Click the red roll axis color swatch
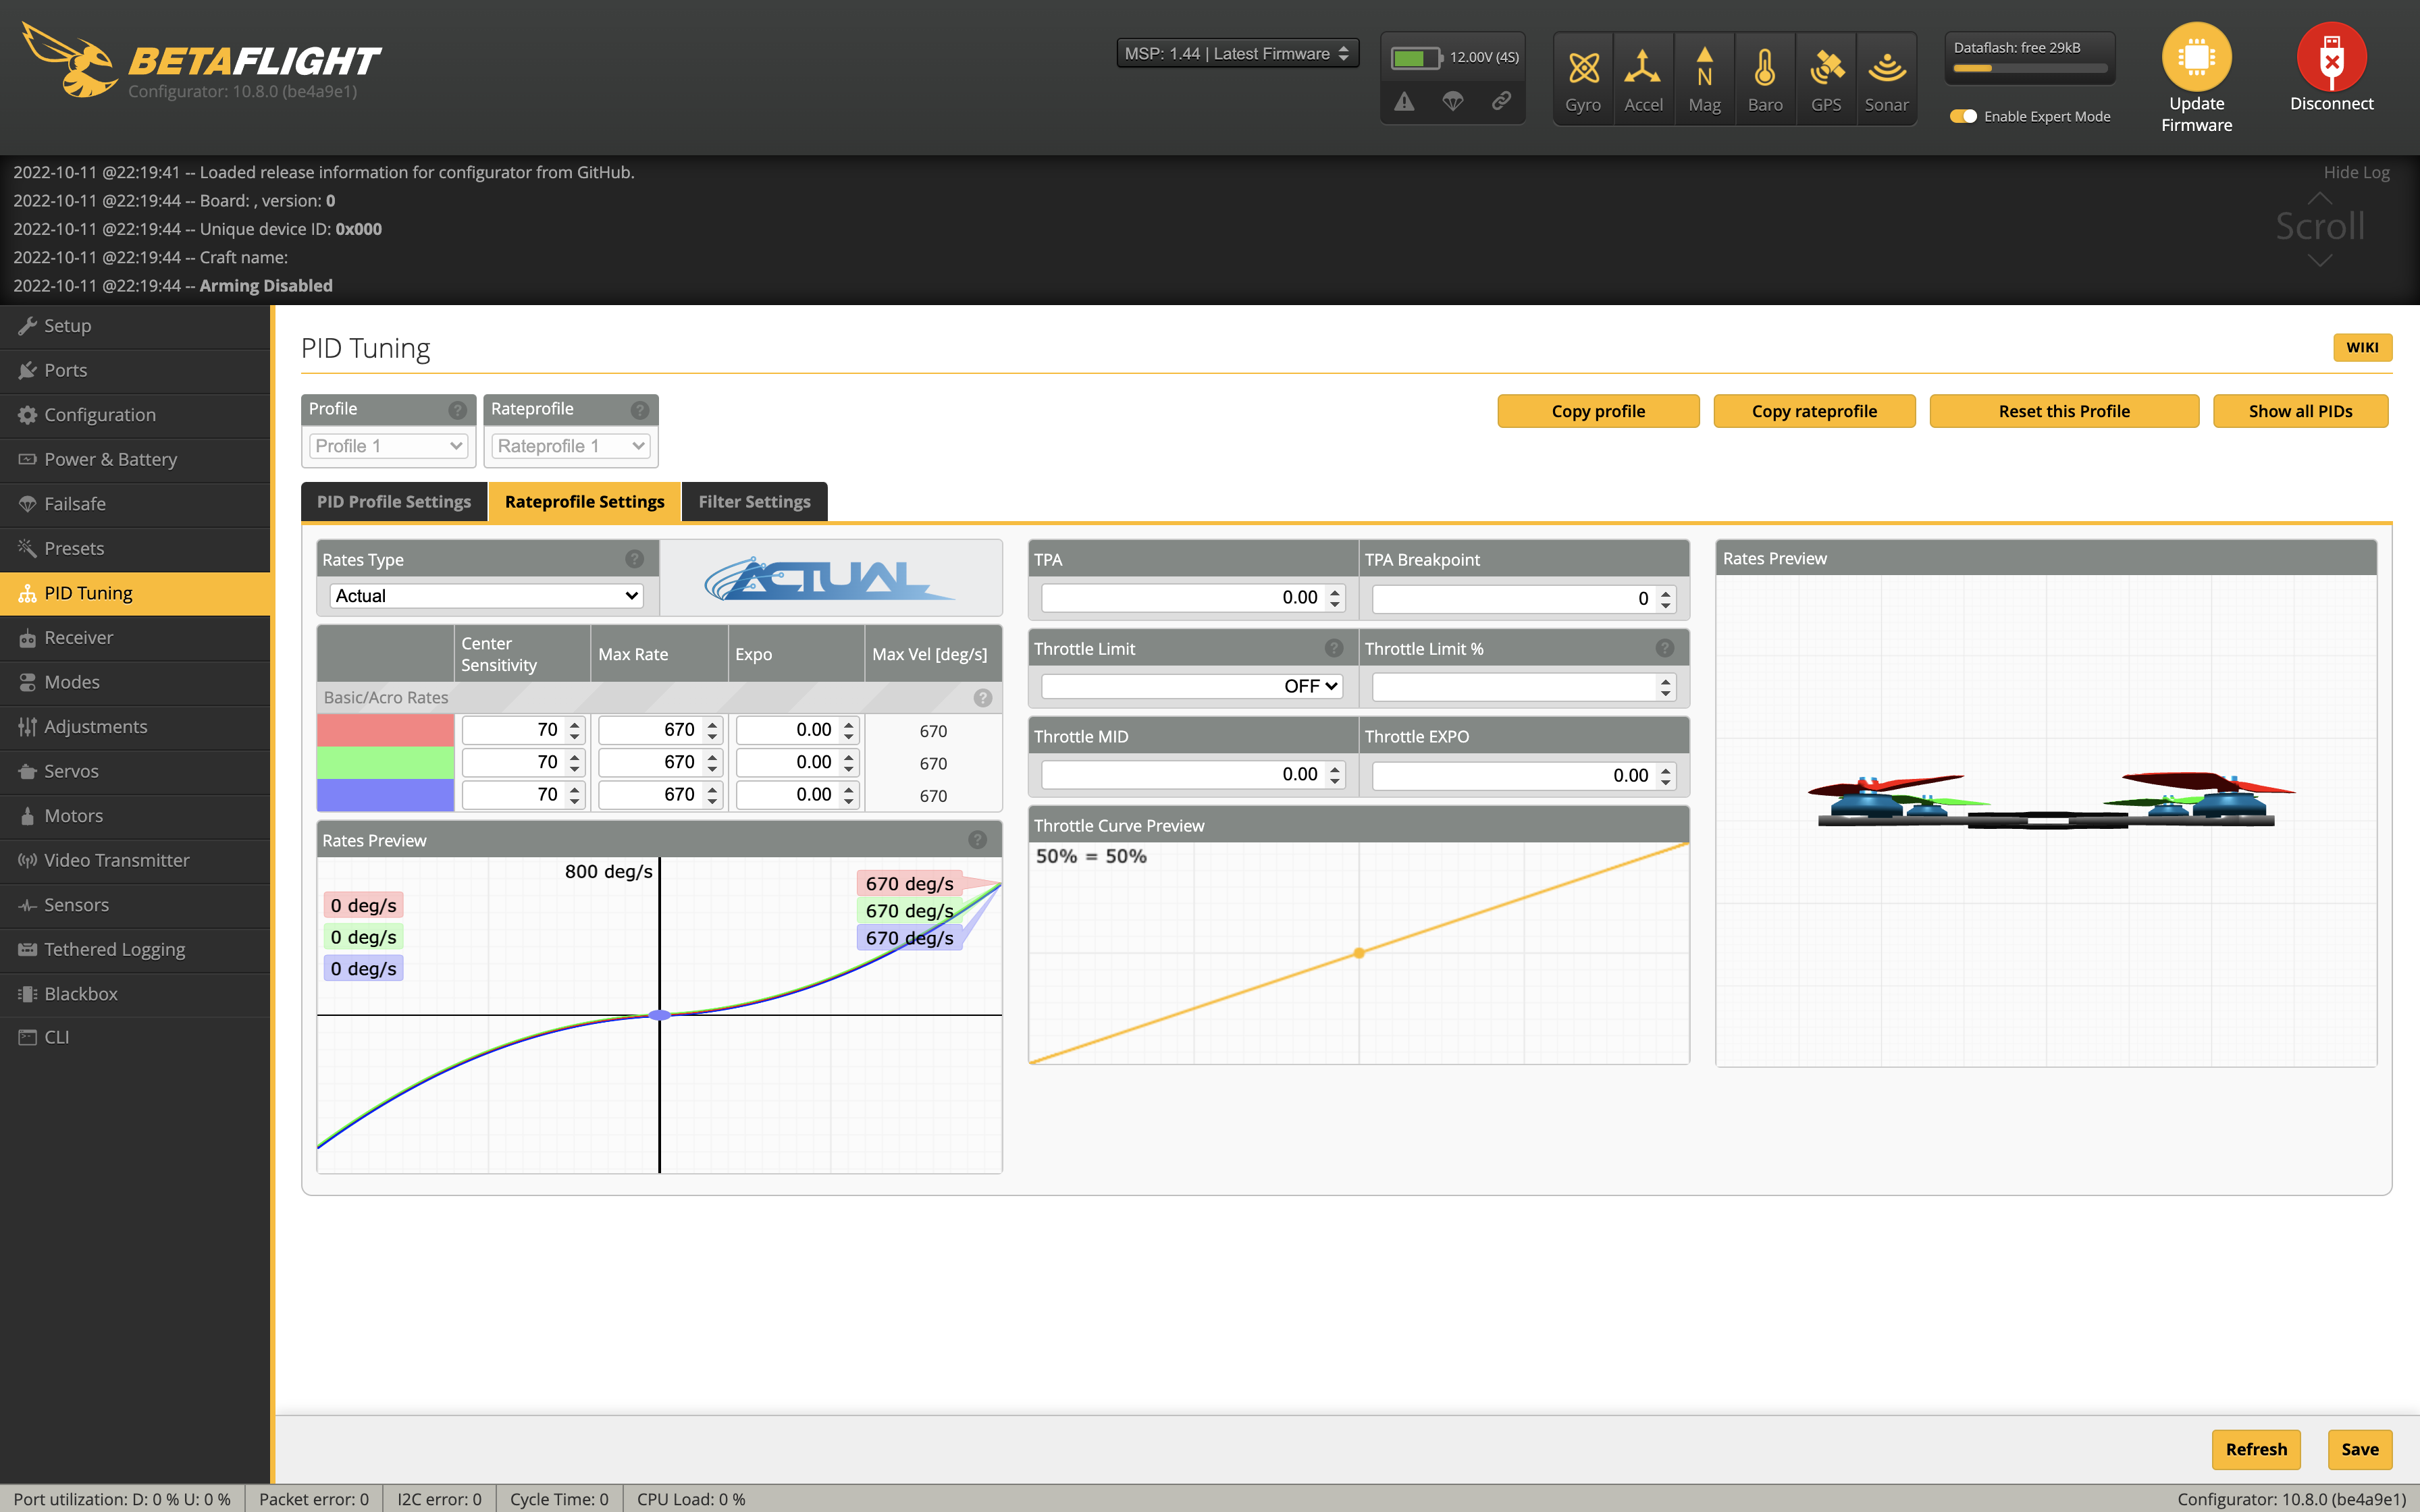 (385, 730)
